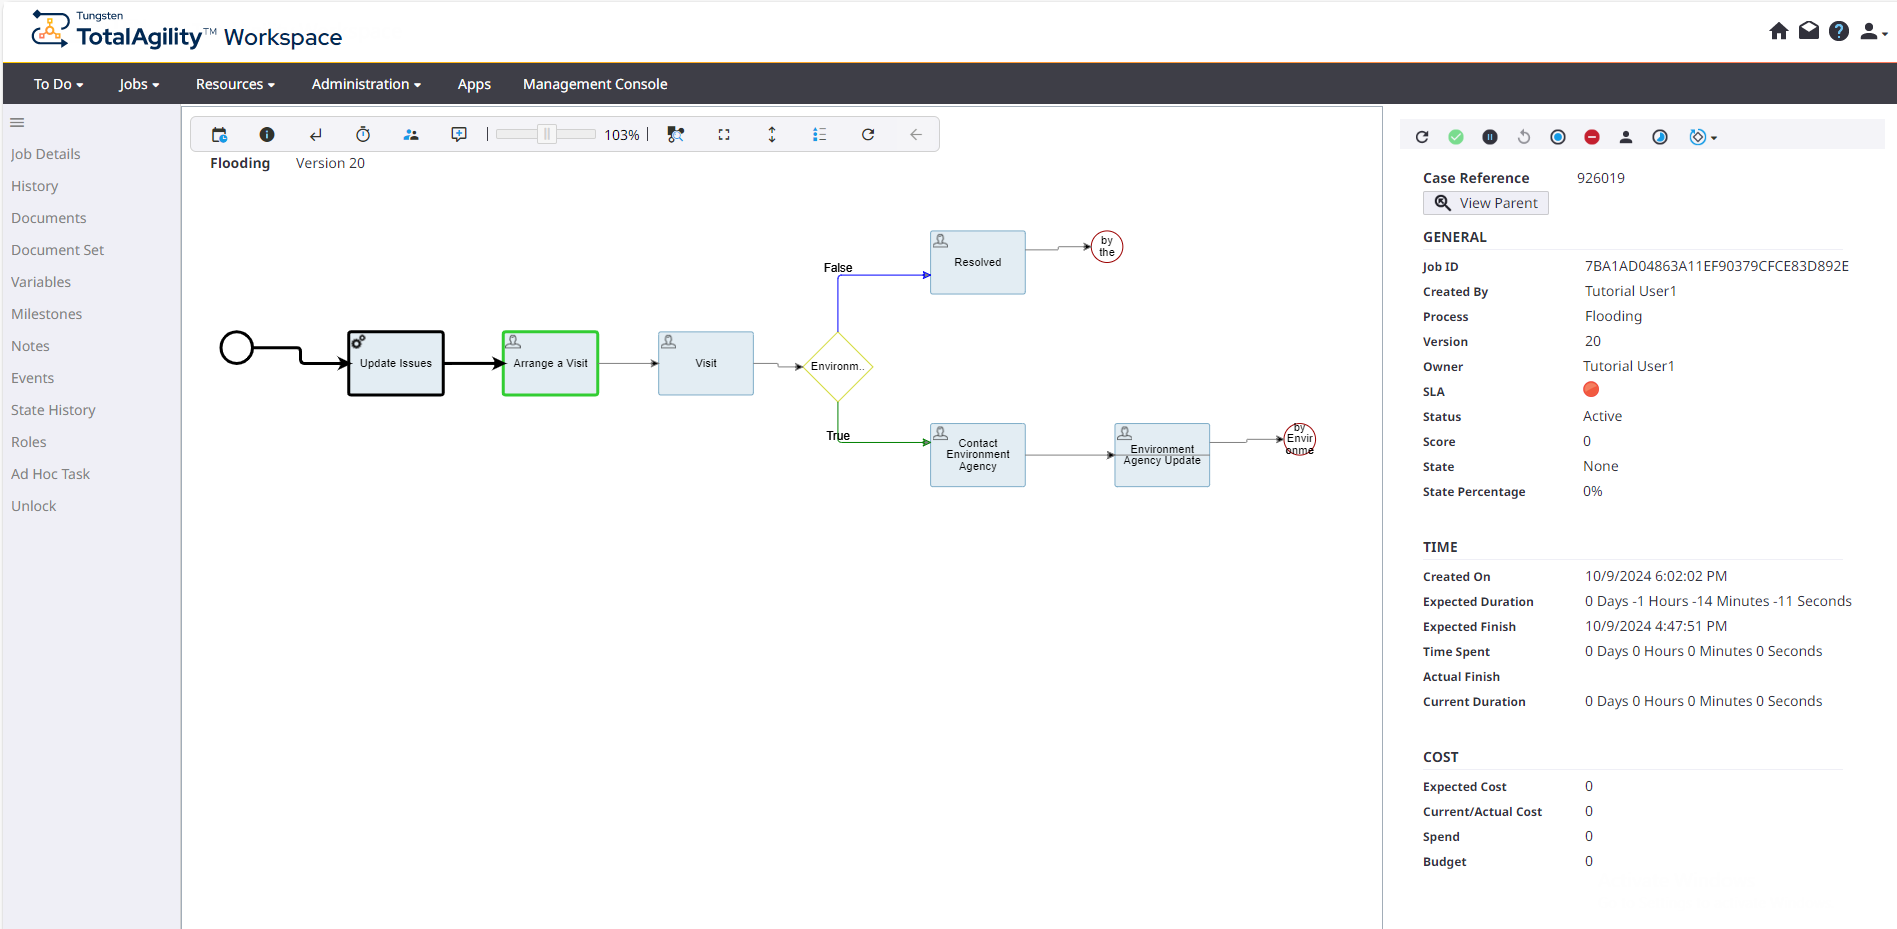This screenshot has height=929, width=1897.
Task: Select the Arrange a Visit activity node
Action: 551,363
